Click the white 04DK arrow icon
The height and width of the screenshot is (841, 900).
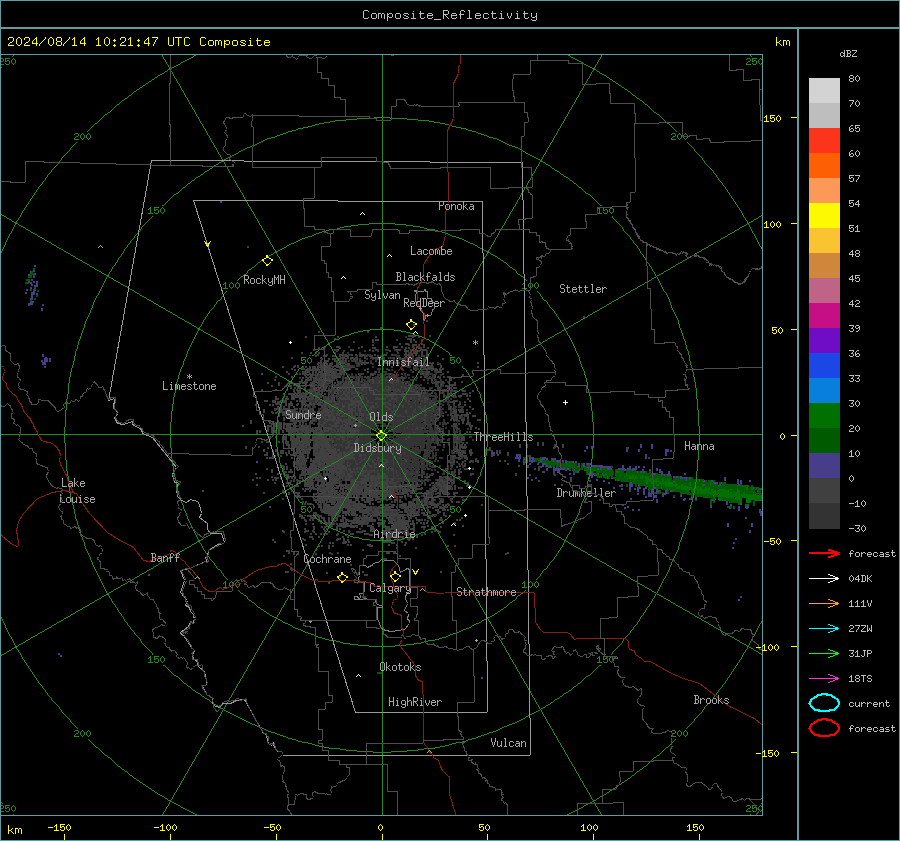coord(824,579)
